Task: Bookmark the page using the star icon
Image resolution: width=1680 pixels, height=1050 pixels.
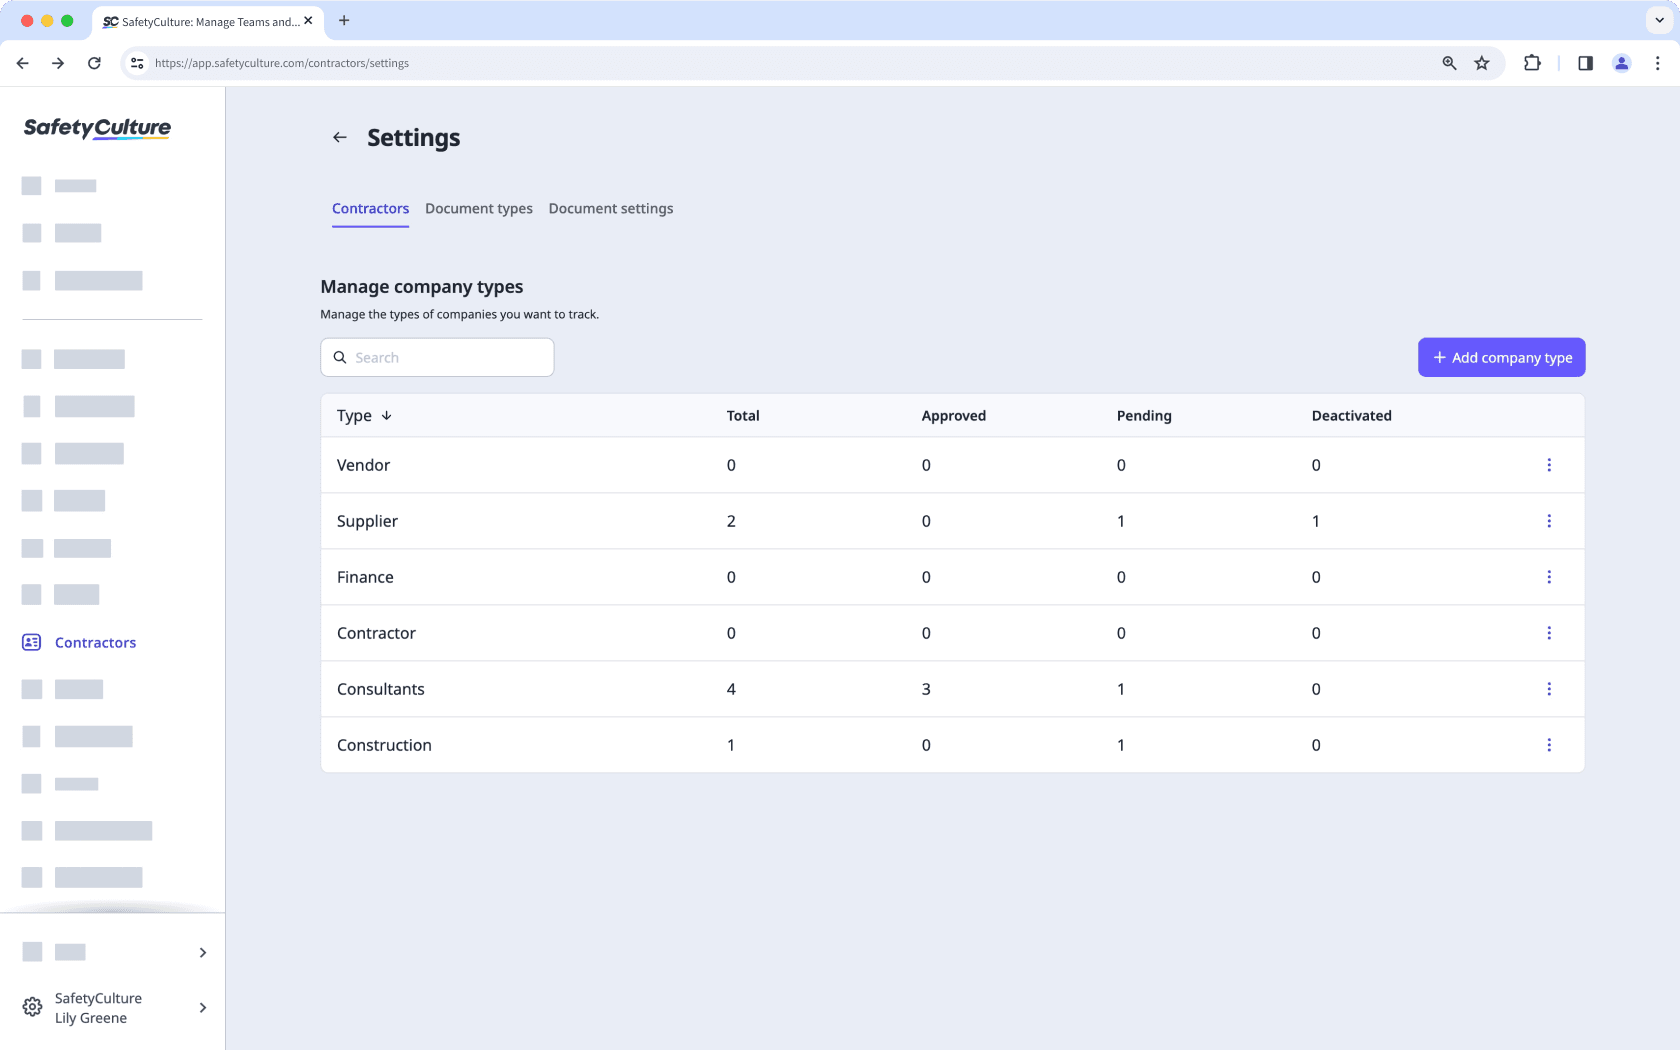Action: 1482,63
